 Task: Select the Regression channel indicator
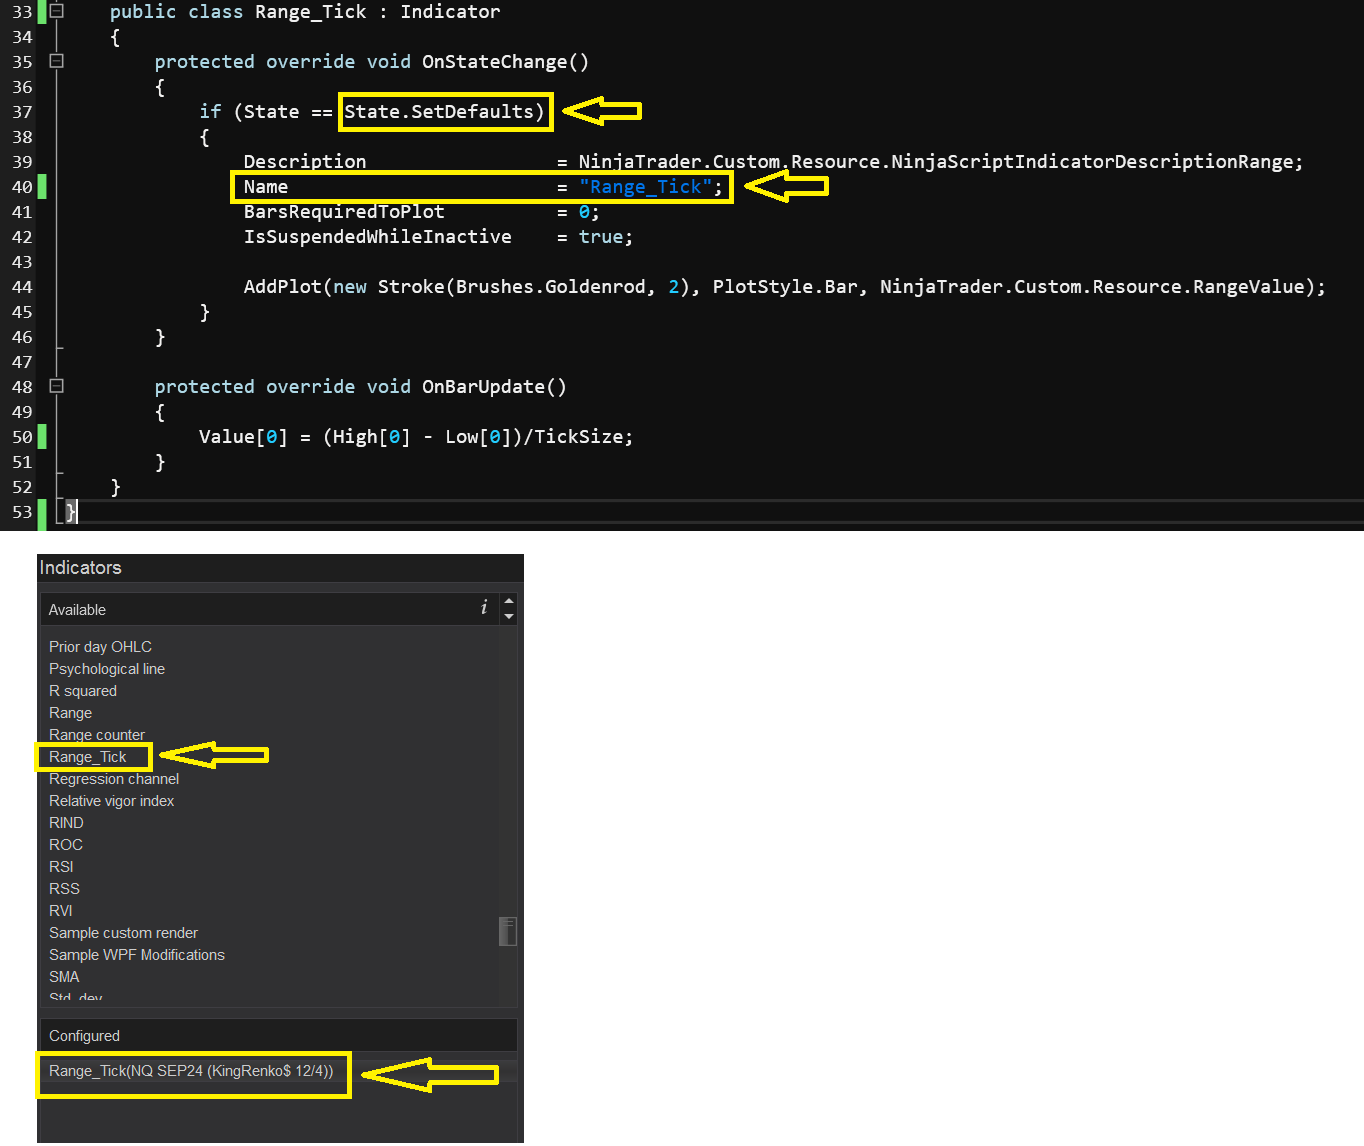[x=114, y=779]
